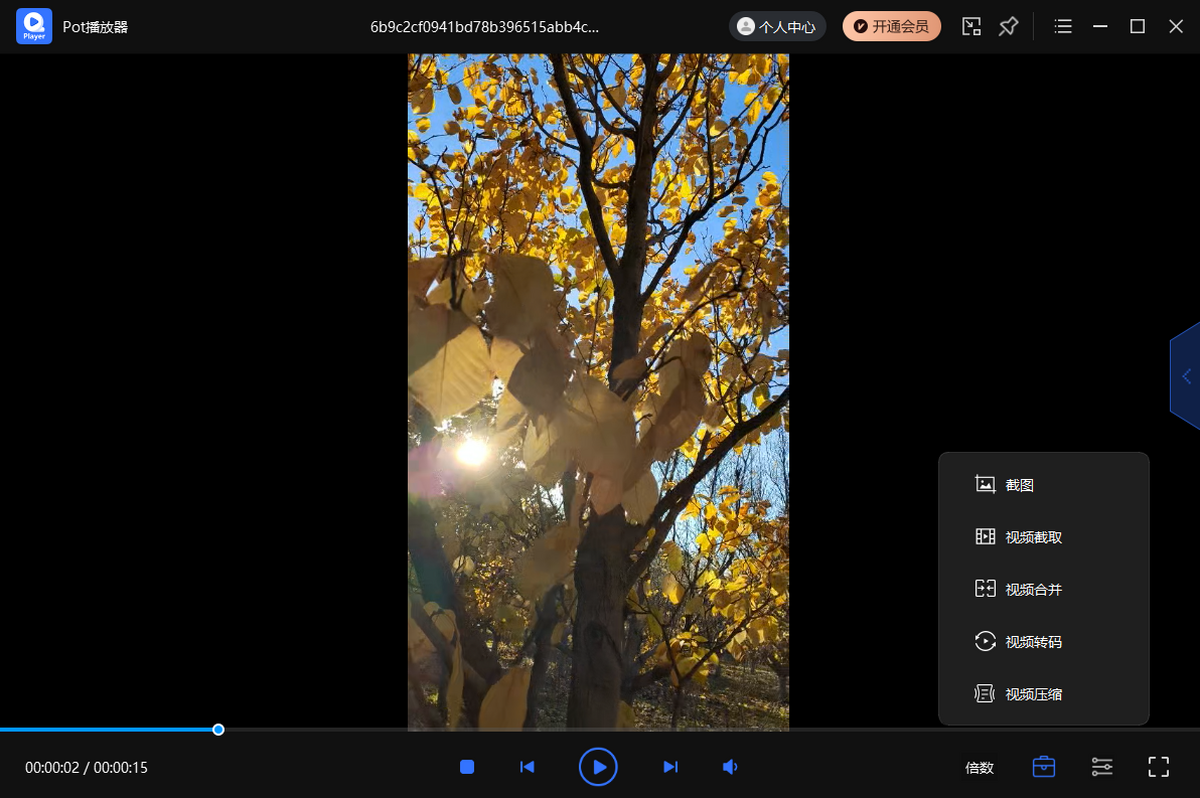Toggle the toolbox briefcase icon
The height and width of the screenshot is (798, 1200).
tap(1043, 767)
